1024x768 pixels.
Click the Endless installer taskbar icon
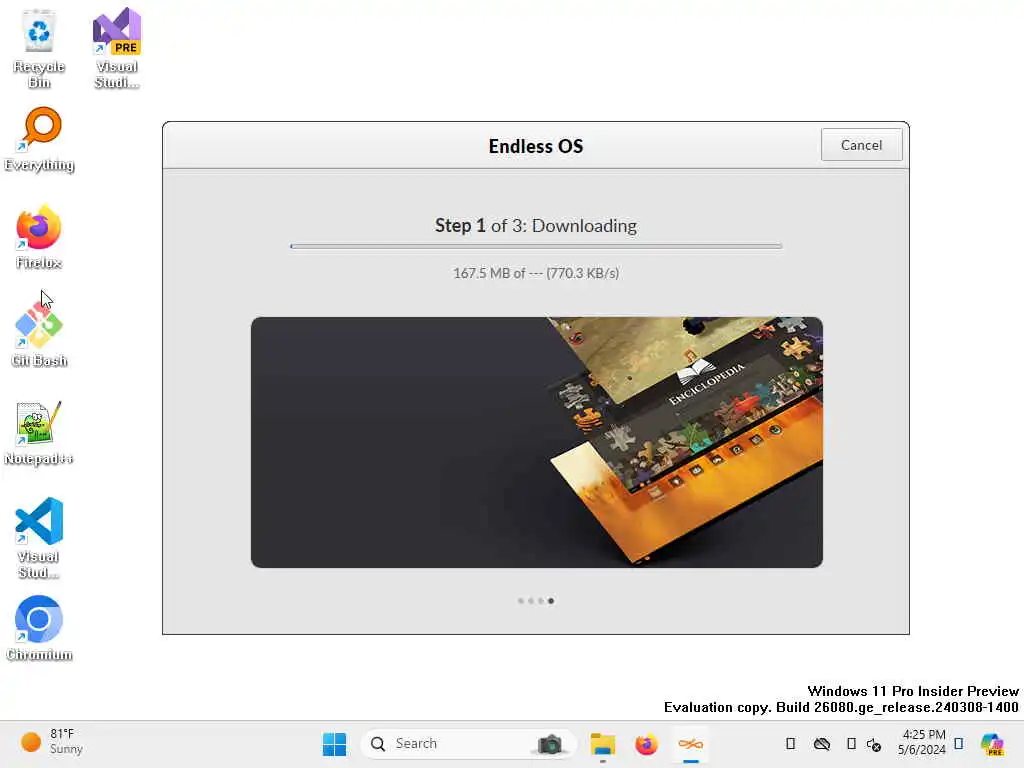690,744
